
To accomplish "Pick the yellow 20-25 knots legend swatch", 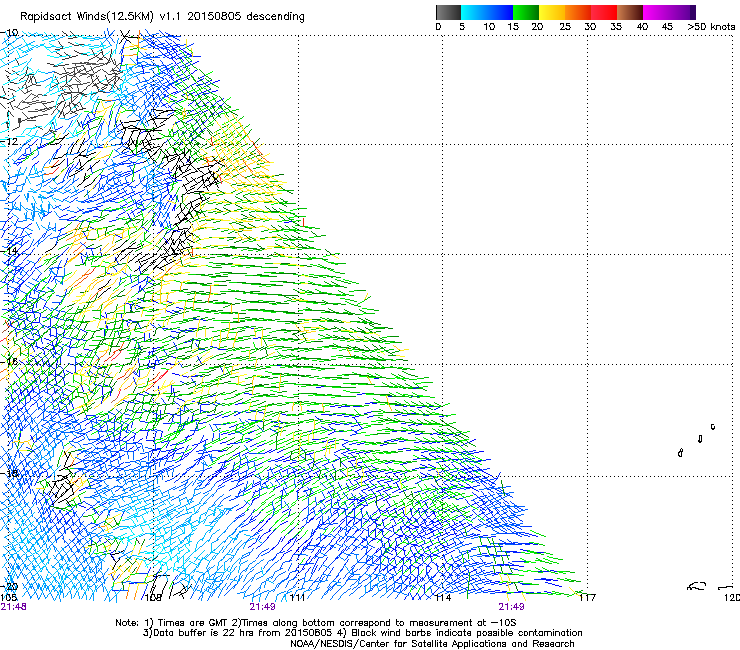I will (x=552, y=12).
